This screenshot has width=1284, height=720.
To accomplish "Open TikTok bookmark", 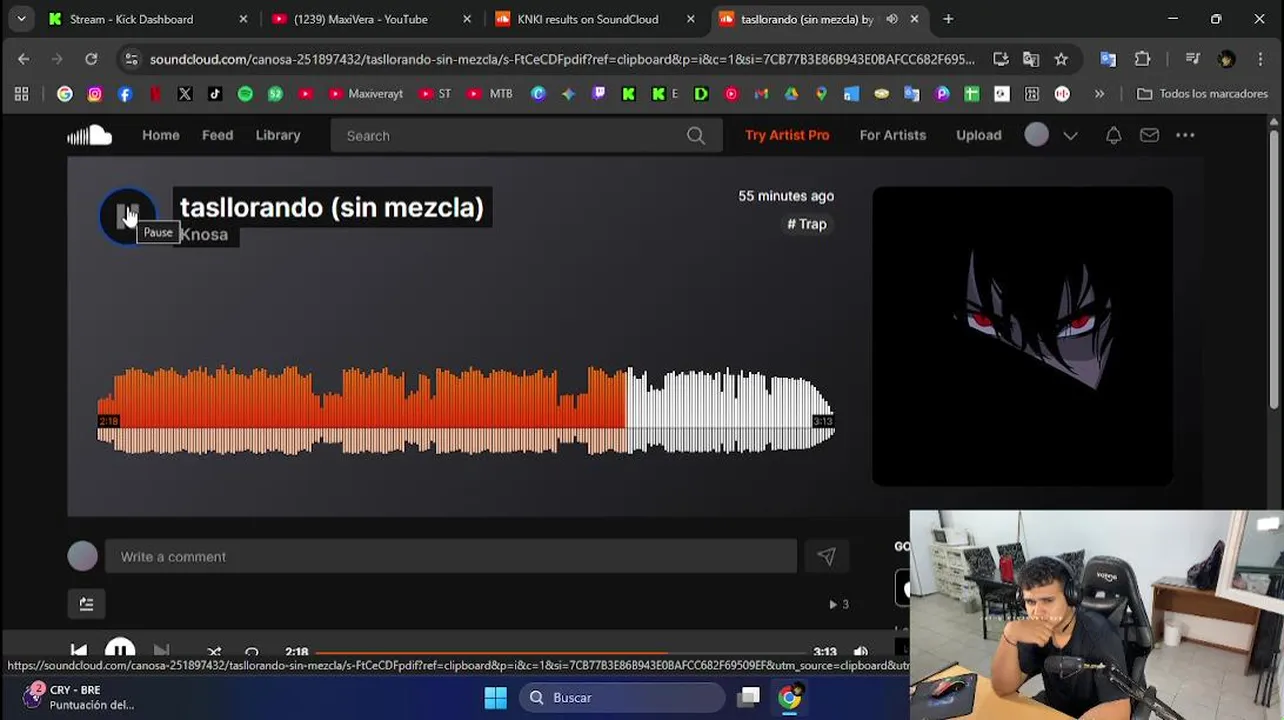I will point(215,94).
